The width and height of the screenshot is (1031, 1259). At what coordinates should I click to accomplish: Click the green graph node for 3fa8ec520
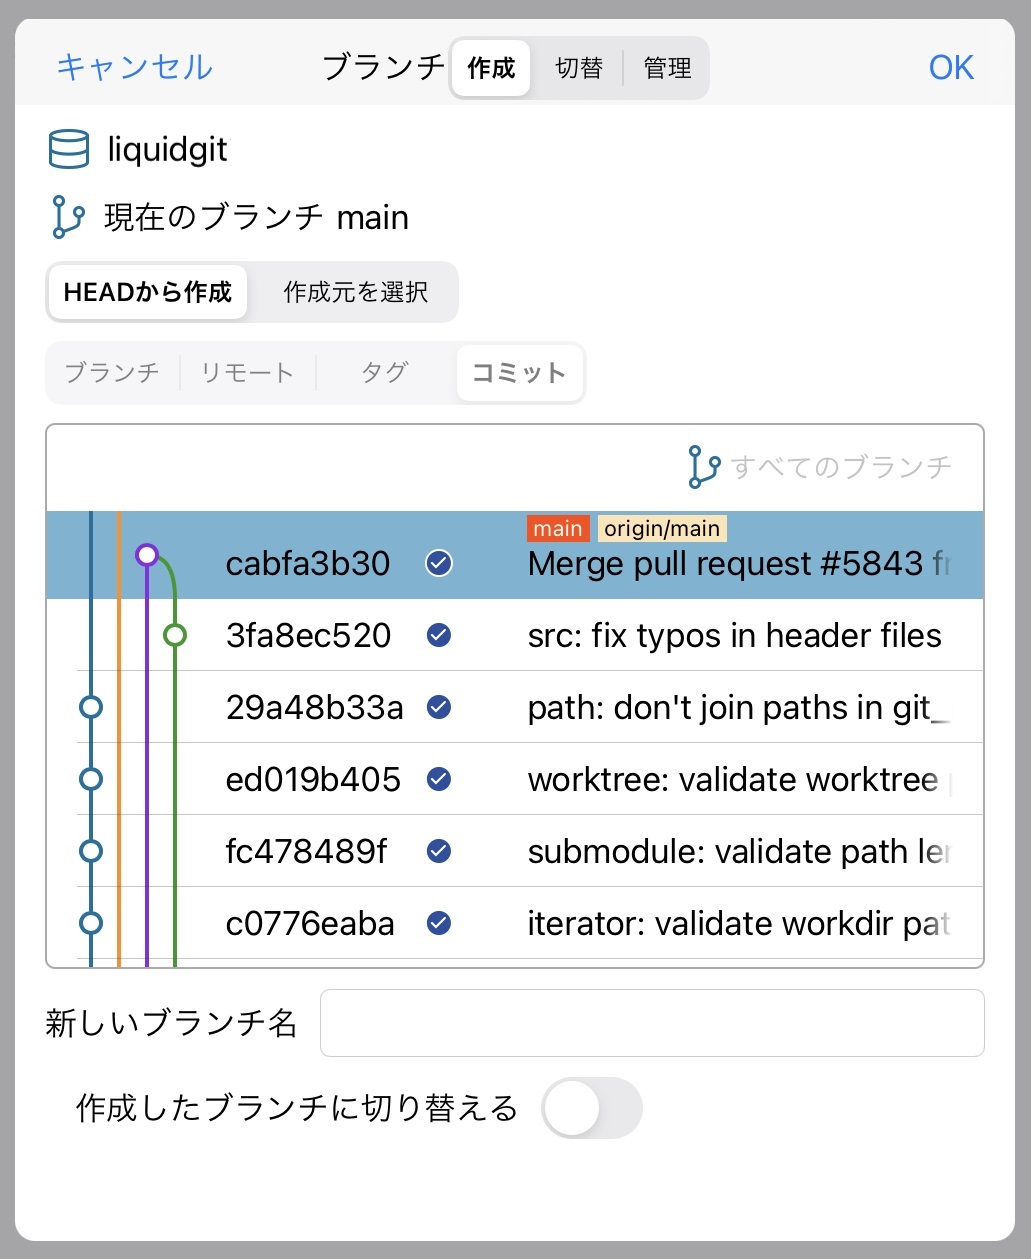(175, 635)
